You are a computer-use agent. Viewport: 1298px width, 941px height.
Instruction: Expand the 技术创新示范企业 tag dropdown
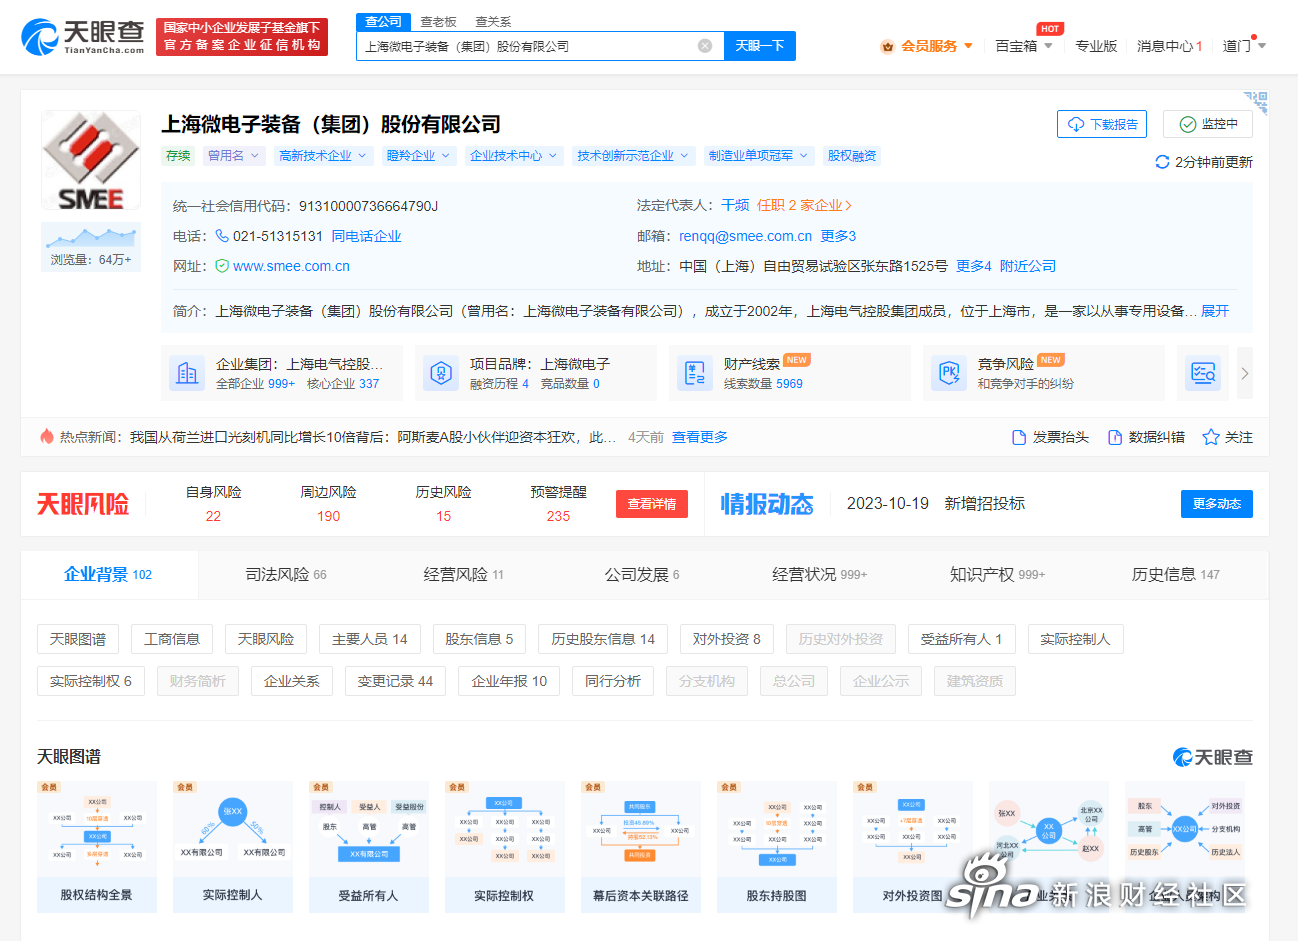[x=684, y=156]
